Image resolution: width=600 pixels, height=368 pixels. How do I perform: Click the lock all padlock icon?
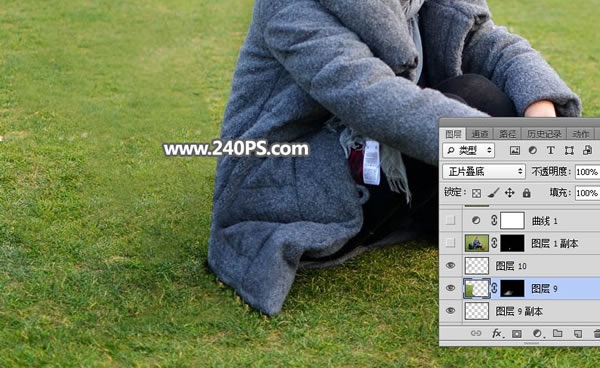tap(527, 193)
